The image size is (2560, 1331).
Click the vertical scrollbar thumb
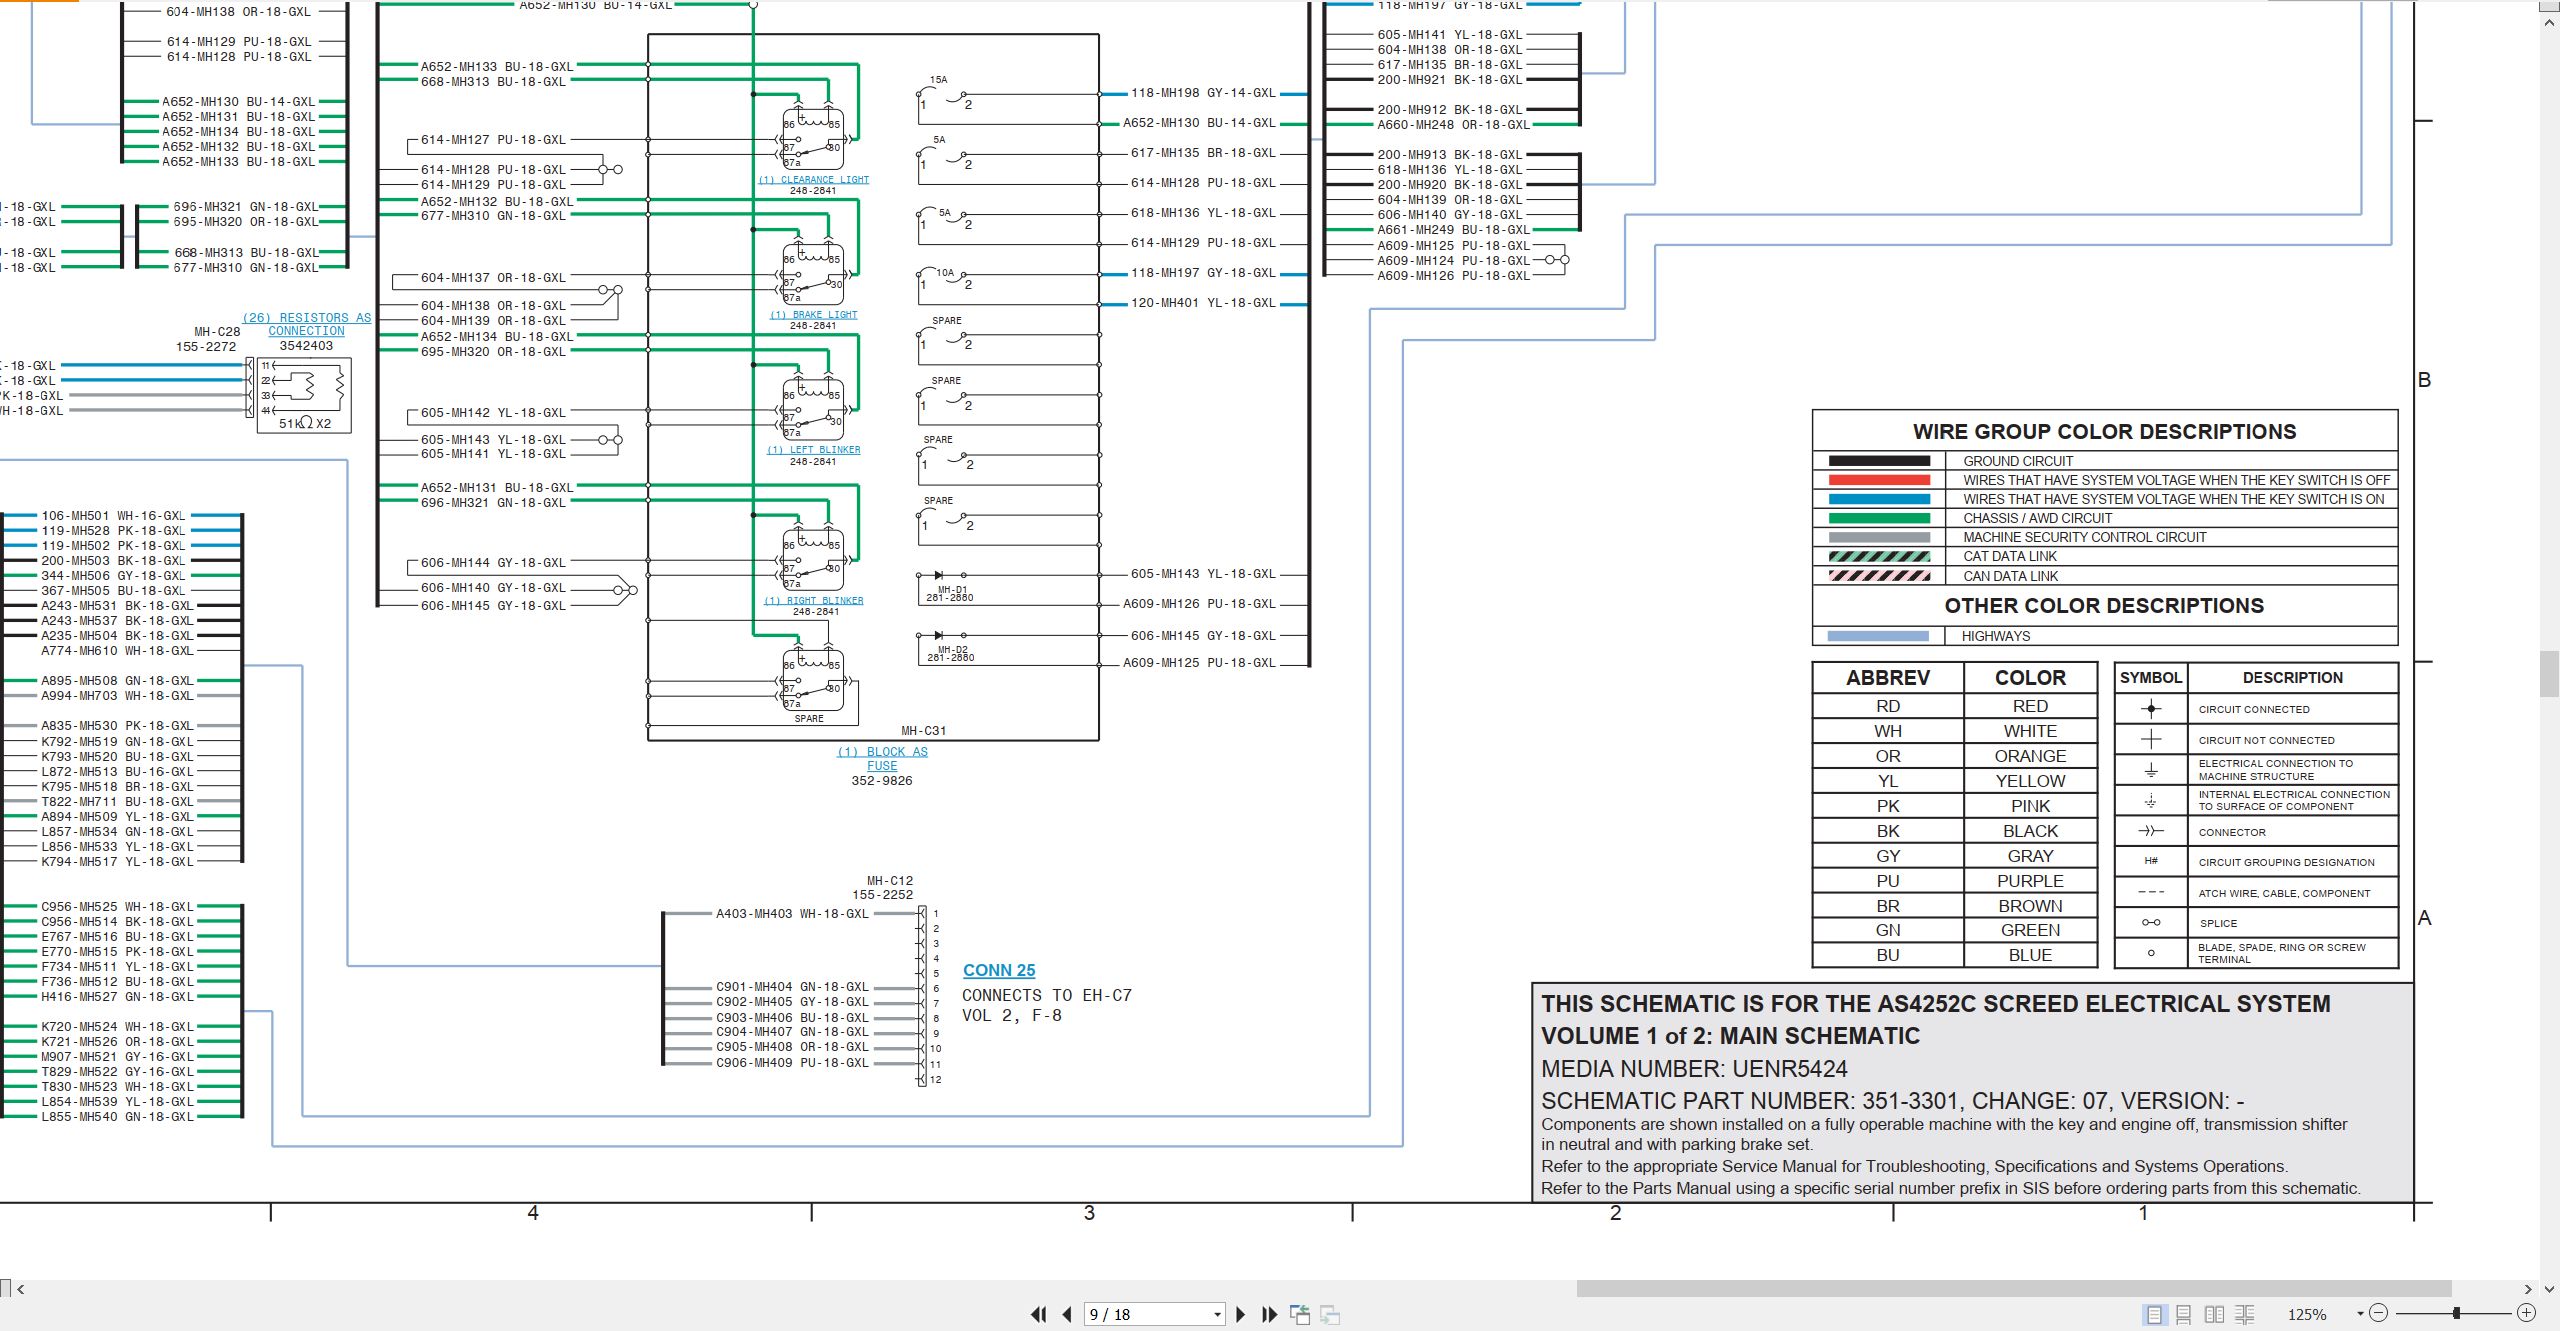click(2549, 674)
